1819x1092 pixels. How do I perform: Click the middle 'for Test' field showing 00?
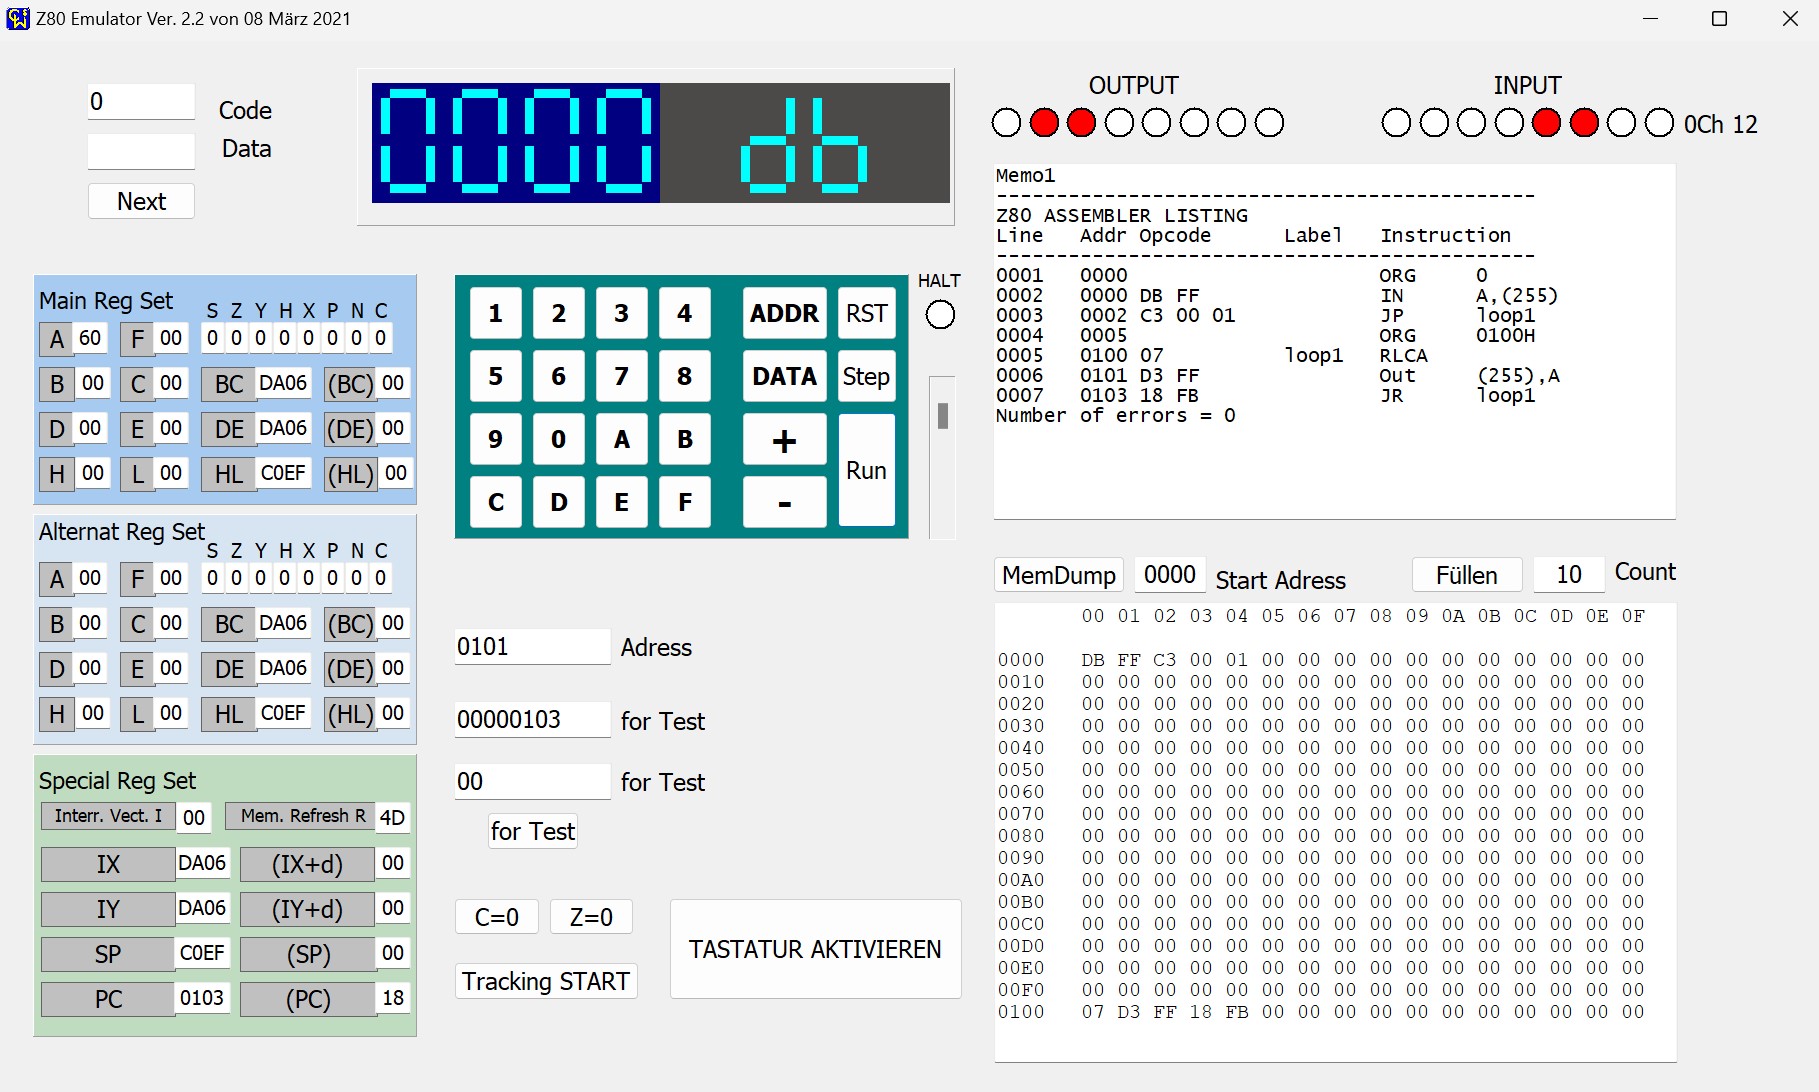pos(532,781)
